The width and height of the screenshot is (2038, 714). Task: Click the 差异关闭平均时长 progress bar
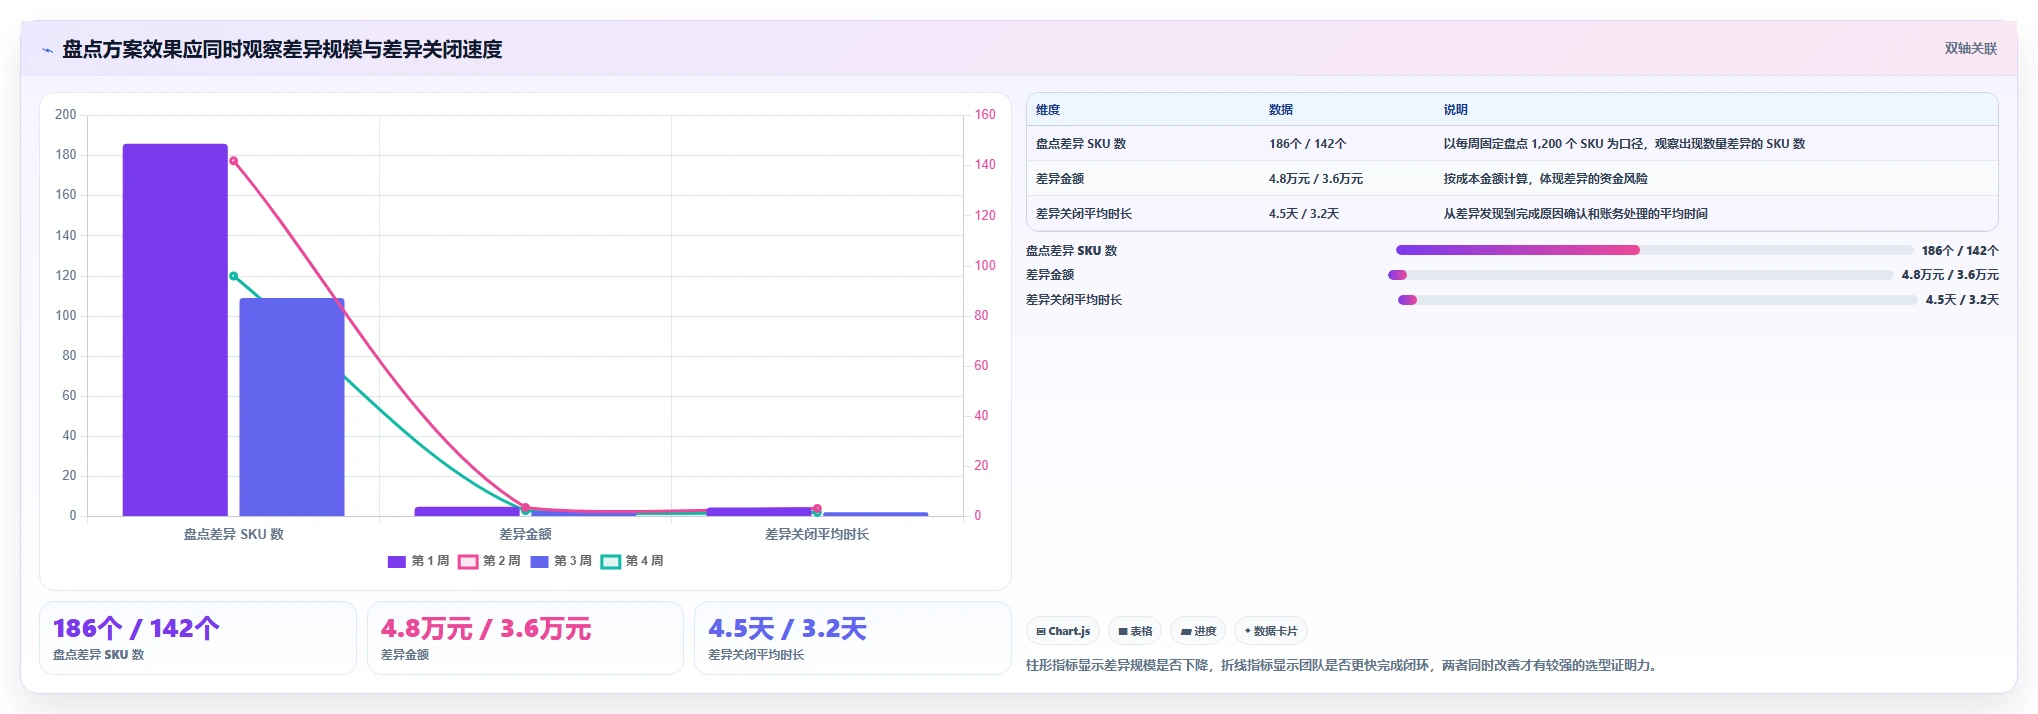pyautogui.click(x=1657, y=300)
